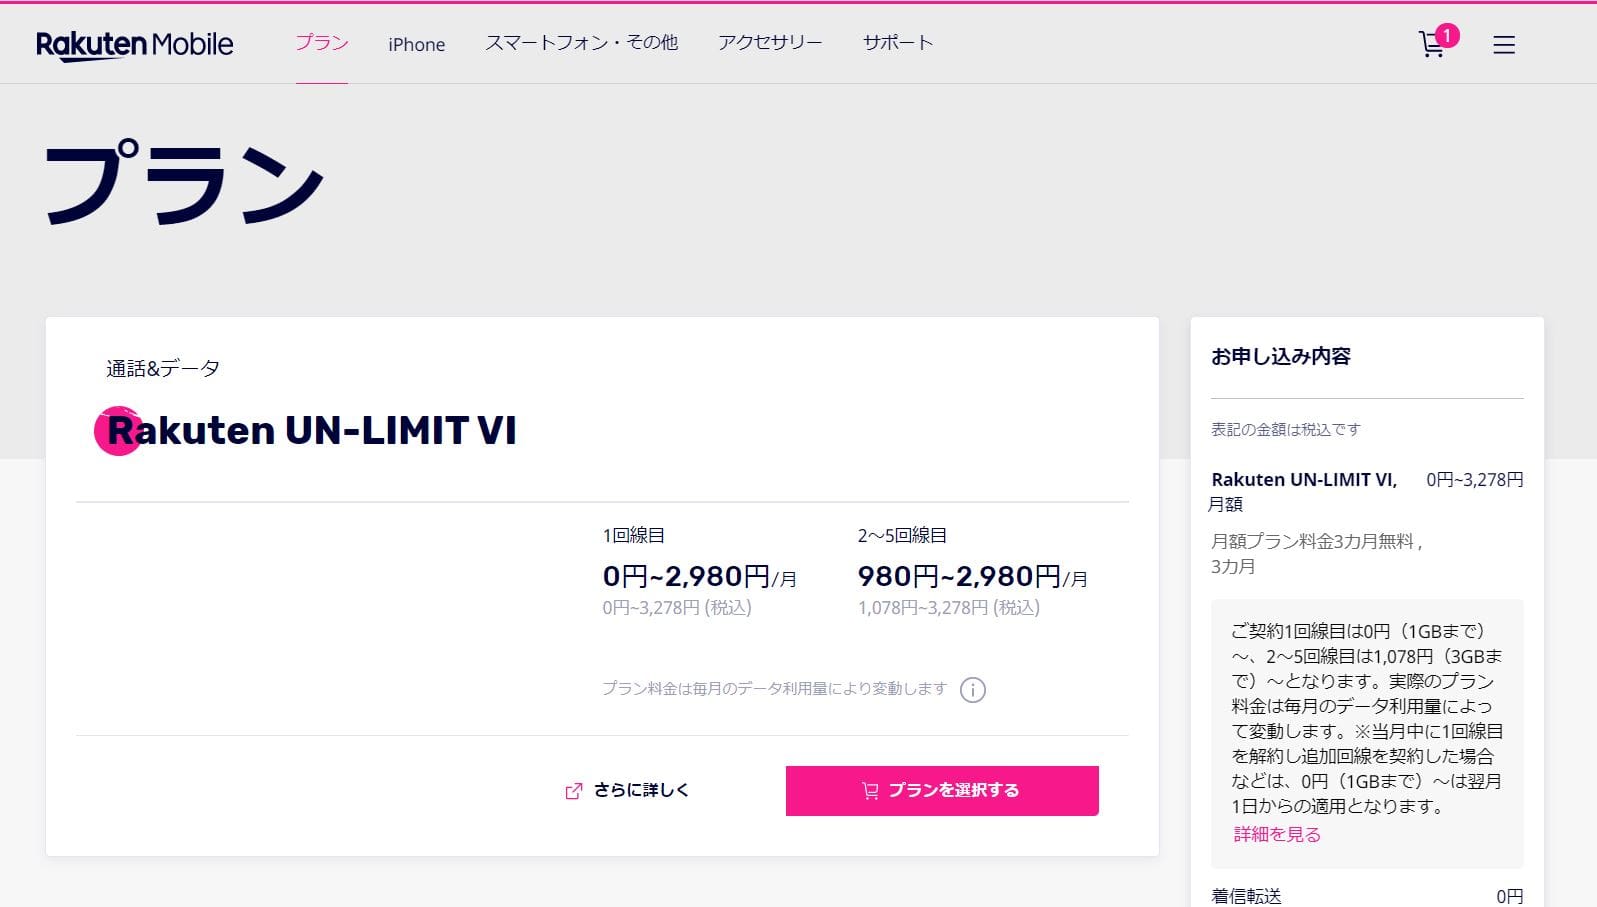Click the external link icon beside さらに詳しく
This screenshot has width=1597, height=907.
[573, 791]
